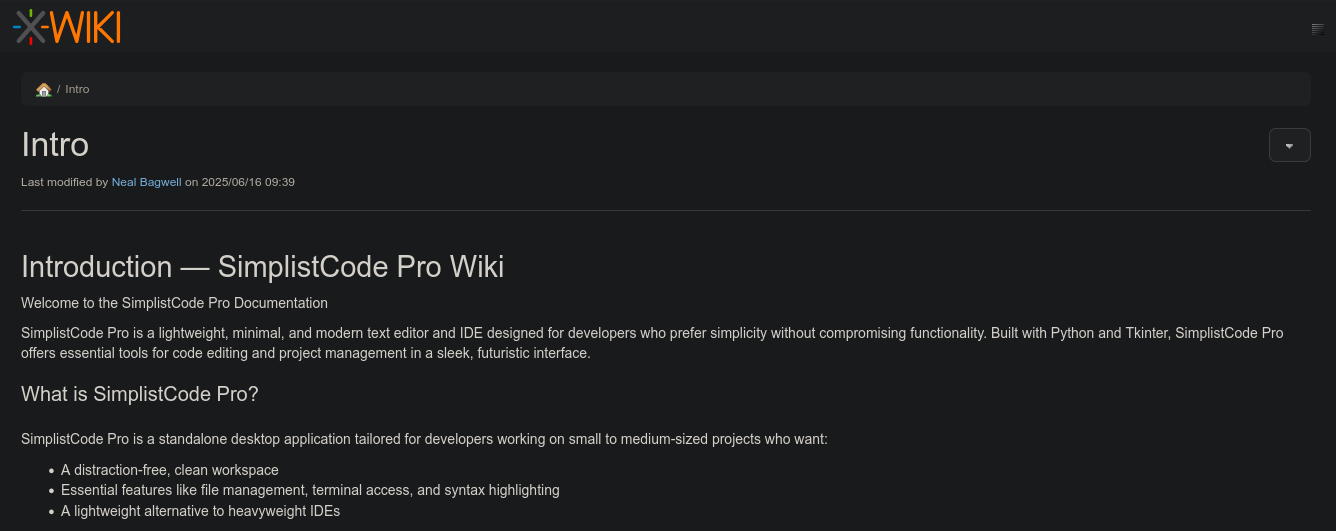Open the Intro breadcrumb item

(x=77, y=89)
